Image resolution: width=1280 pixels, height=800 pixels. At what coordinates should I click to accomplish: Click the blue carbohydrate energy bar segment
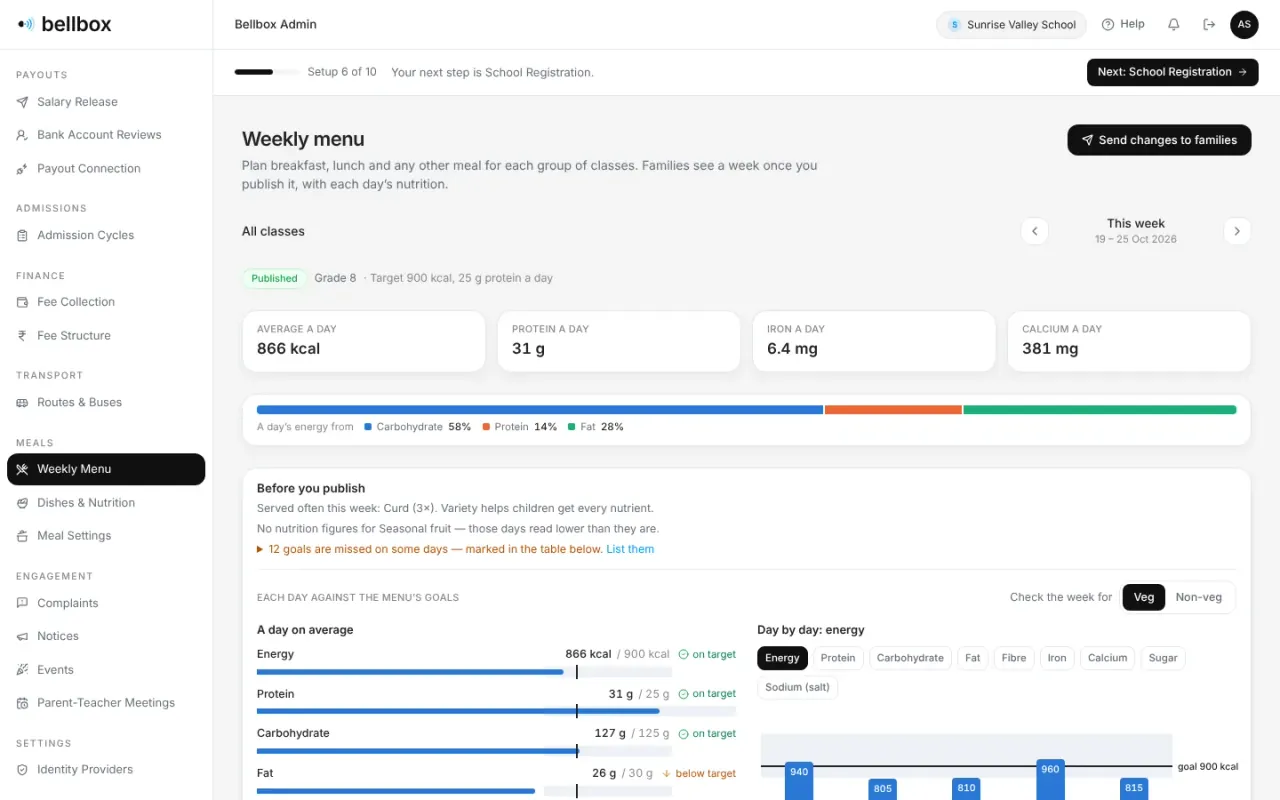540,410
